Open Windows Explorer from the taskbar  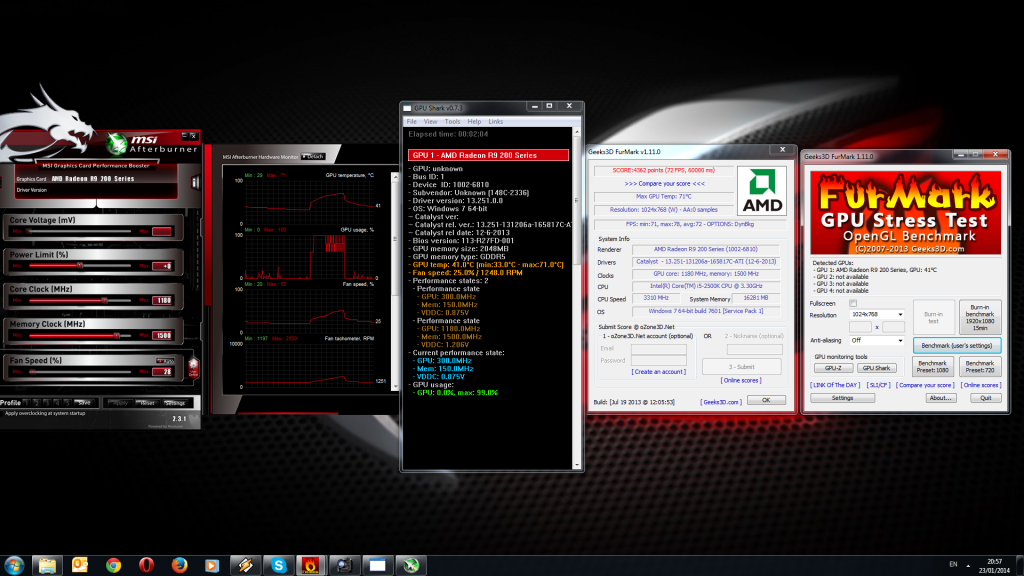47,565
